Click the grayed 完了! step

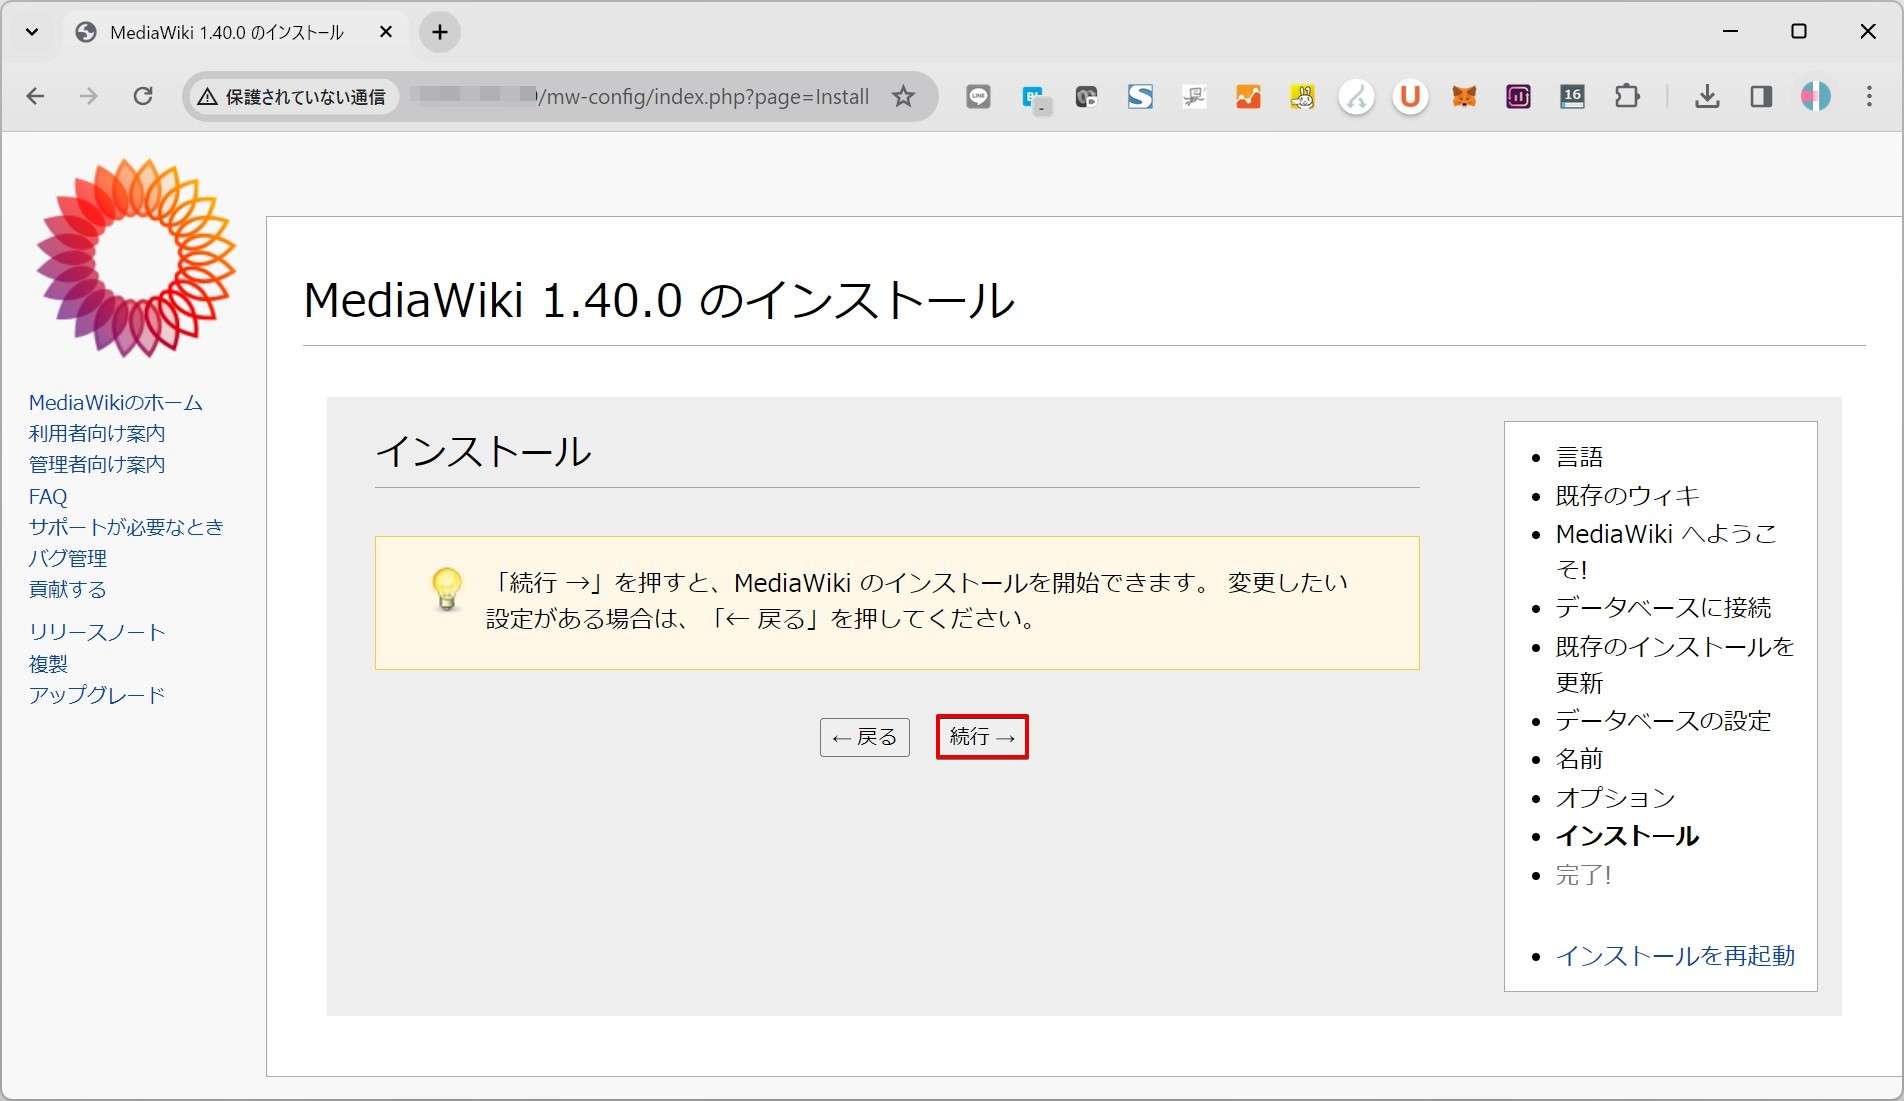(x=1583, y=875)
